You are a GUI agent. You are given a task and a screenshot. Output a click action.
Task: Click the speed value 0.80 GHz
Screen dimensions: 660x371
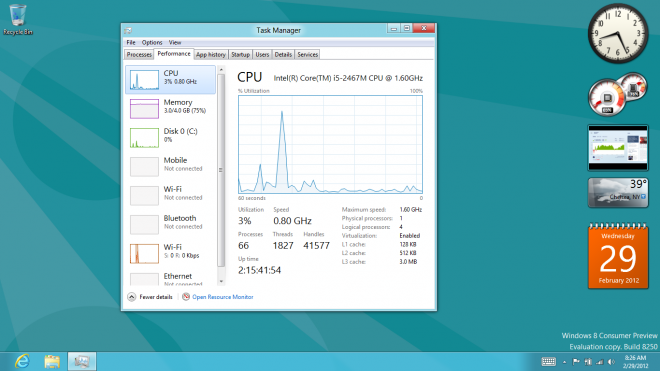(292, 221)
